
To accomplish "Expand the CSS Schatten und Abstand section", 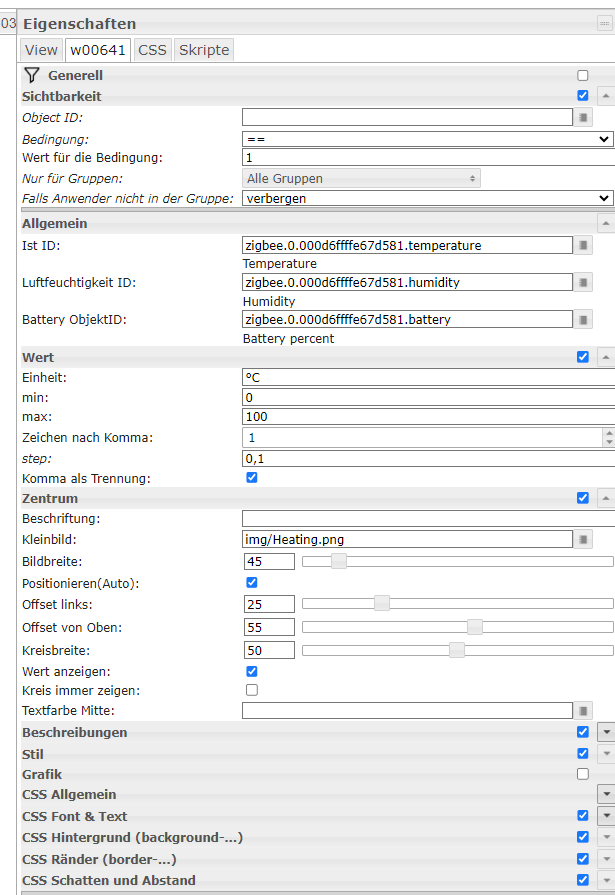I will point(606,880).
